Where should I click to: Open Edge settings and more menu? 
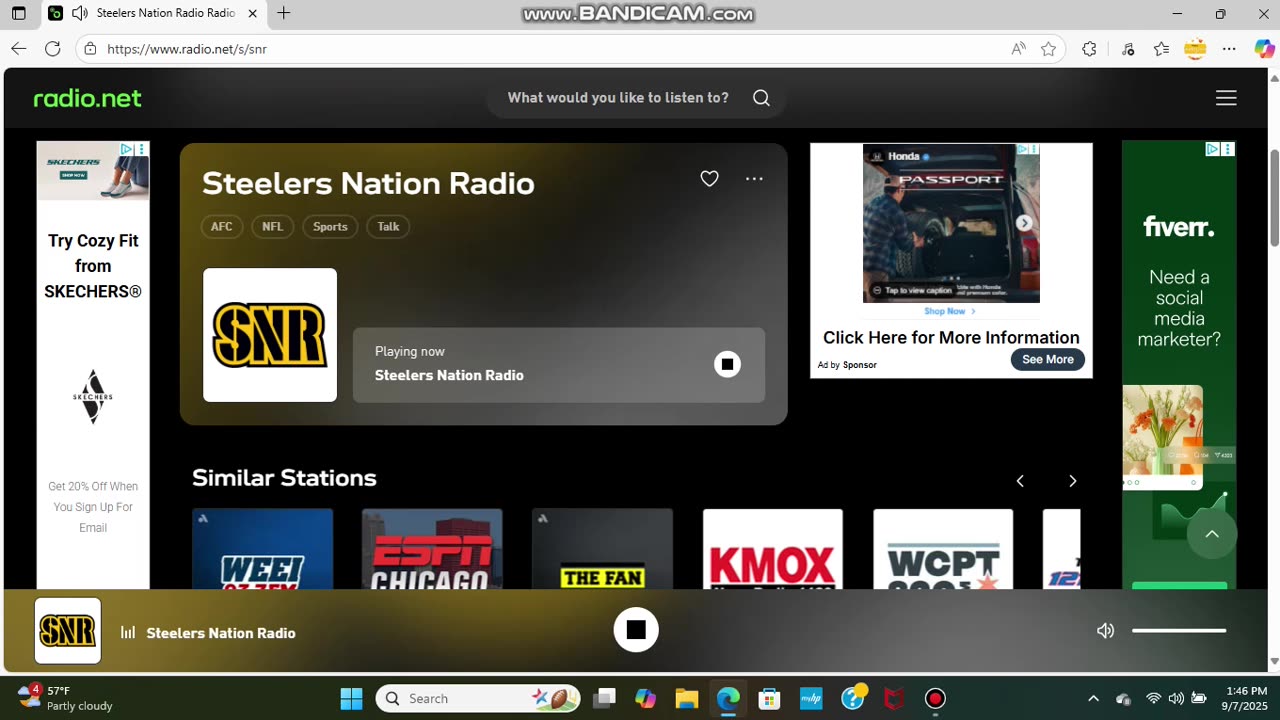1230,49
